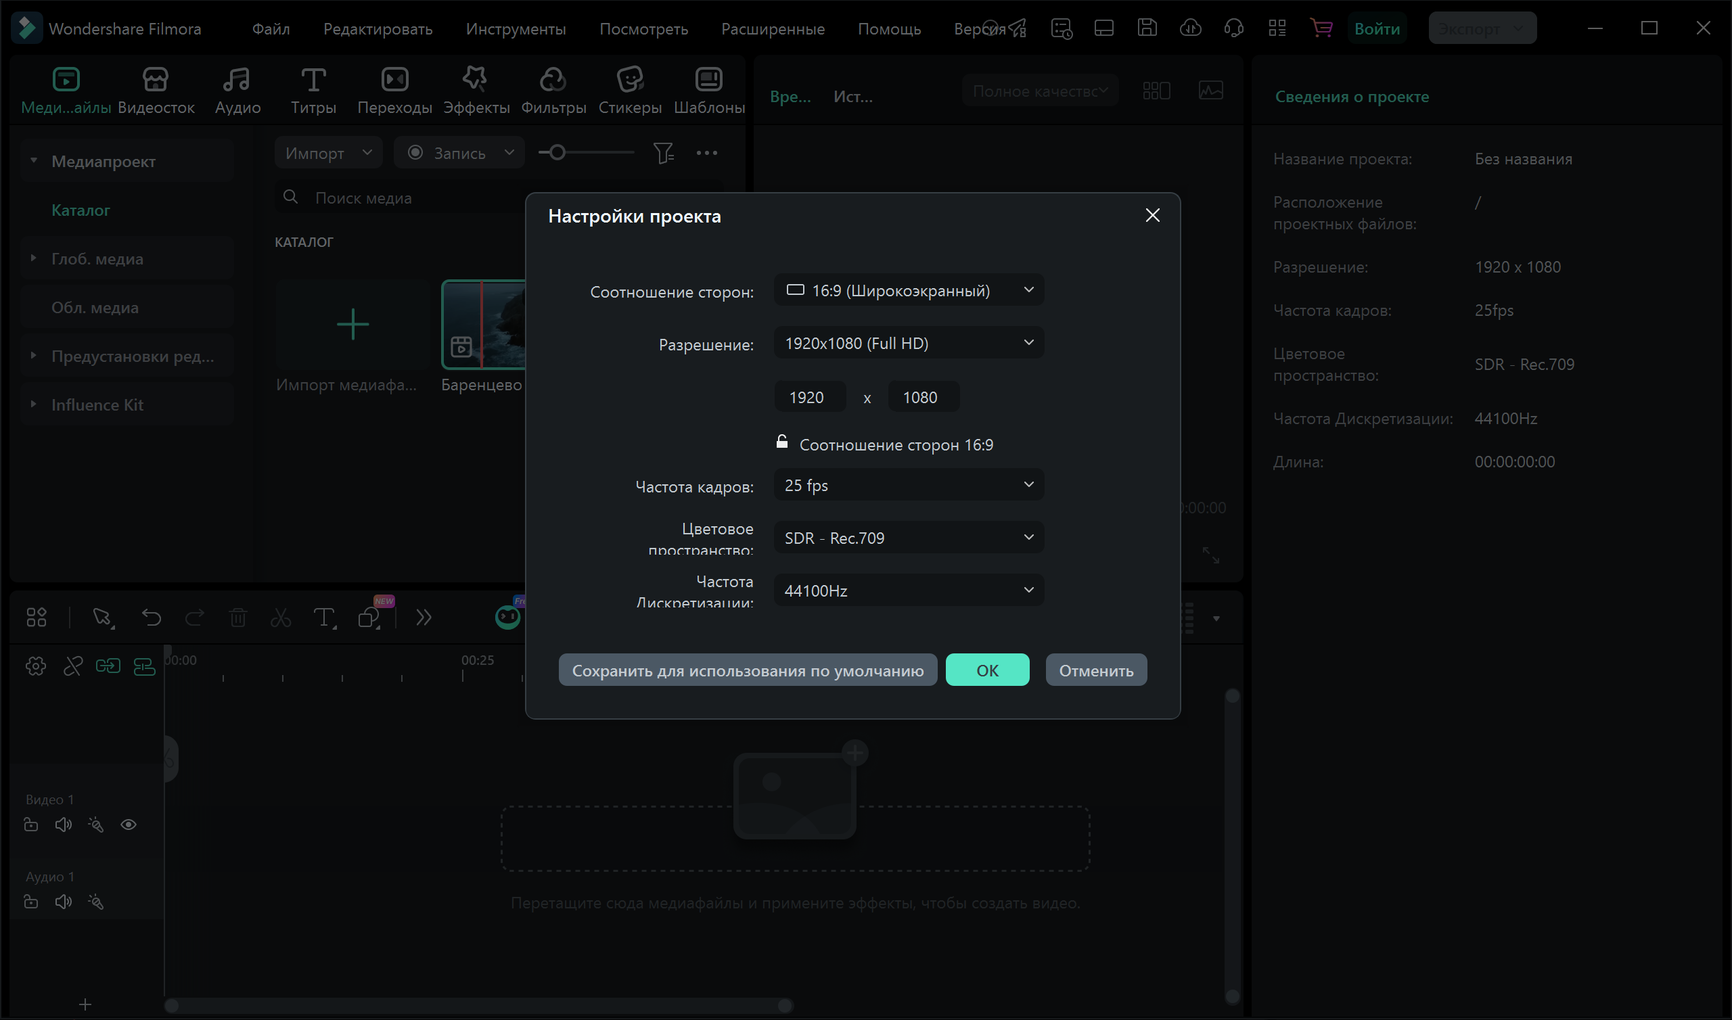
Task: Open the Effects panel icon
Action: (x=475, y=80)
